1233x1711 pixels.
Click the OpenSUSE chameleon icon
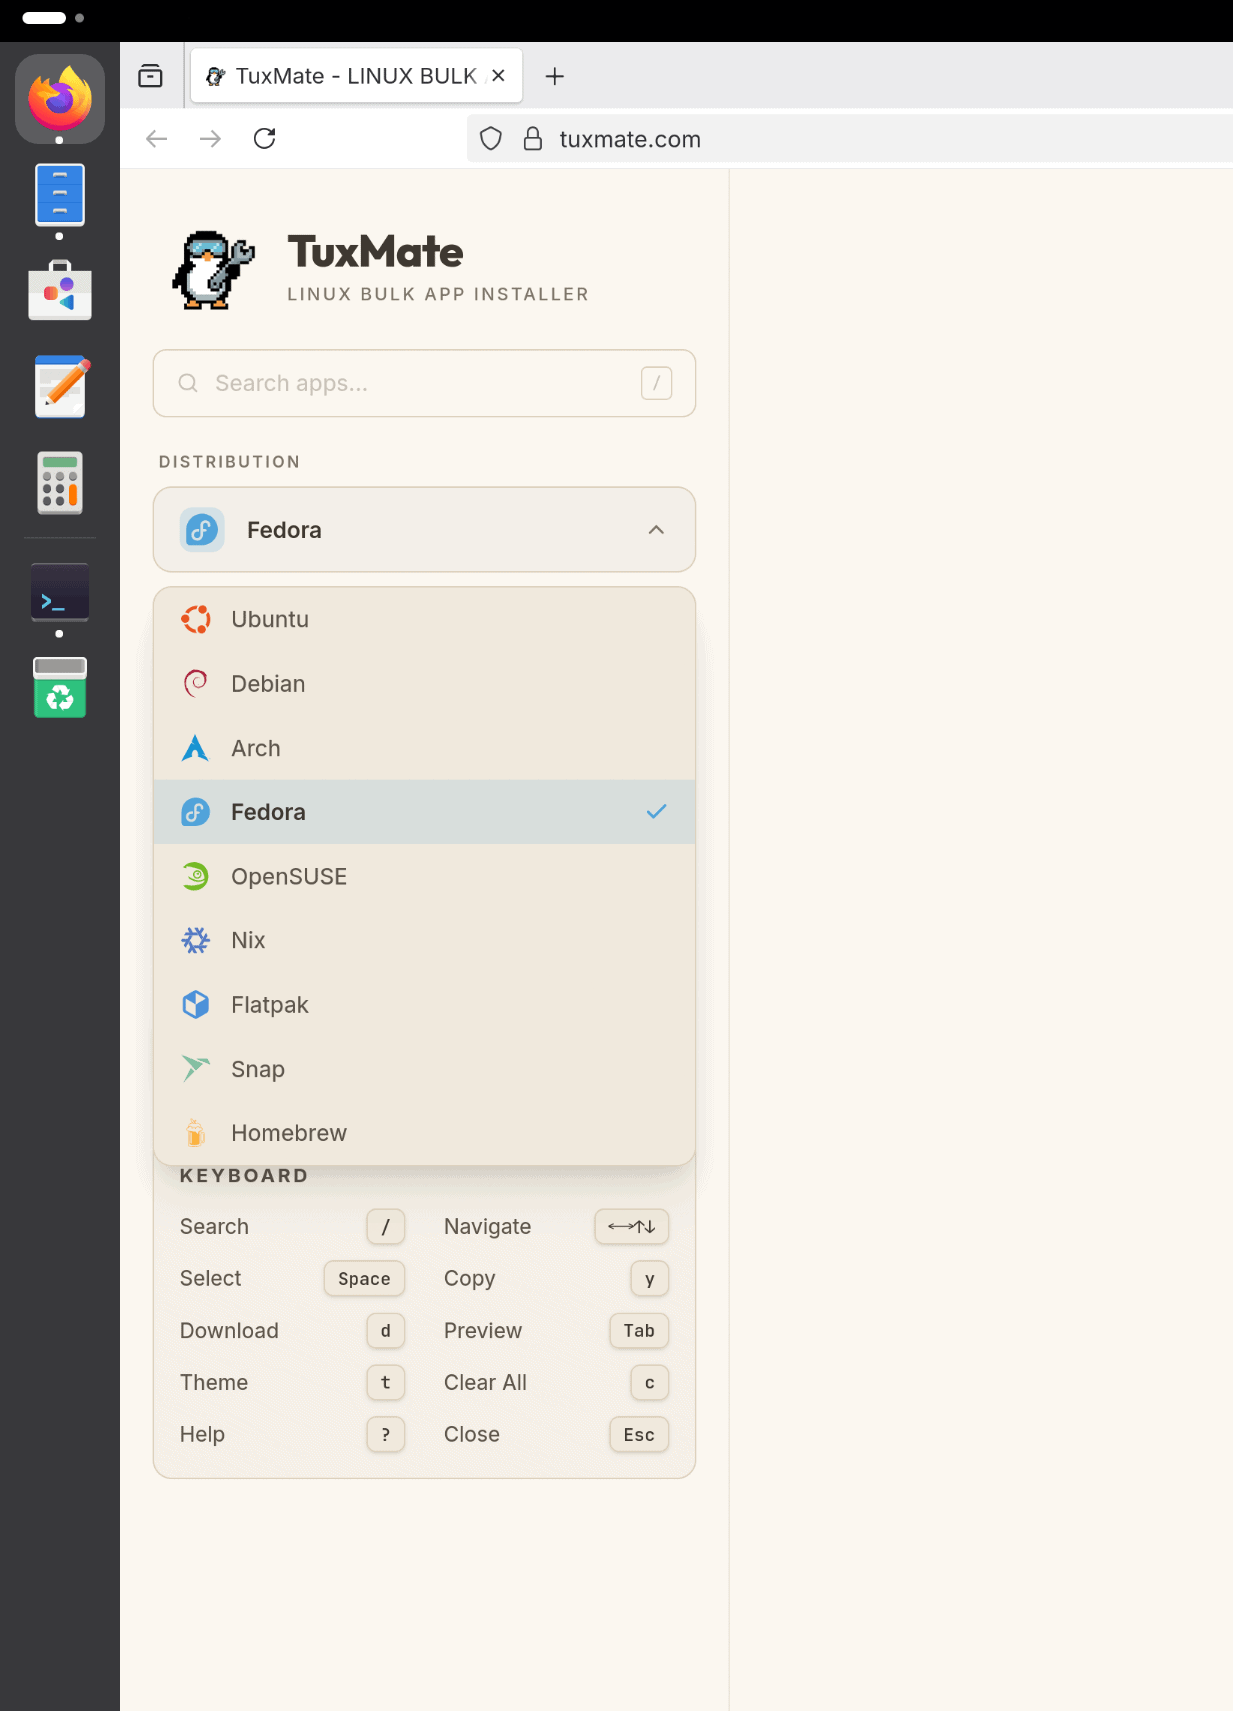pos(196,877)
